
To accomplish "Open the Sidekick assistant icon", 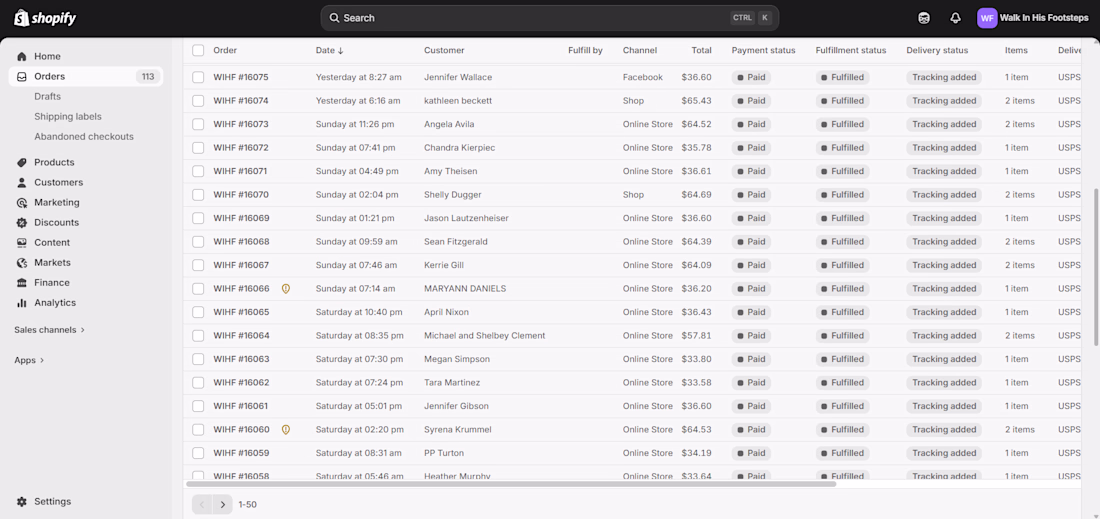I will click(924, 18).
